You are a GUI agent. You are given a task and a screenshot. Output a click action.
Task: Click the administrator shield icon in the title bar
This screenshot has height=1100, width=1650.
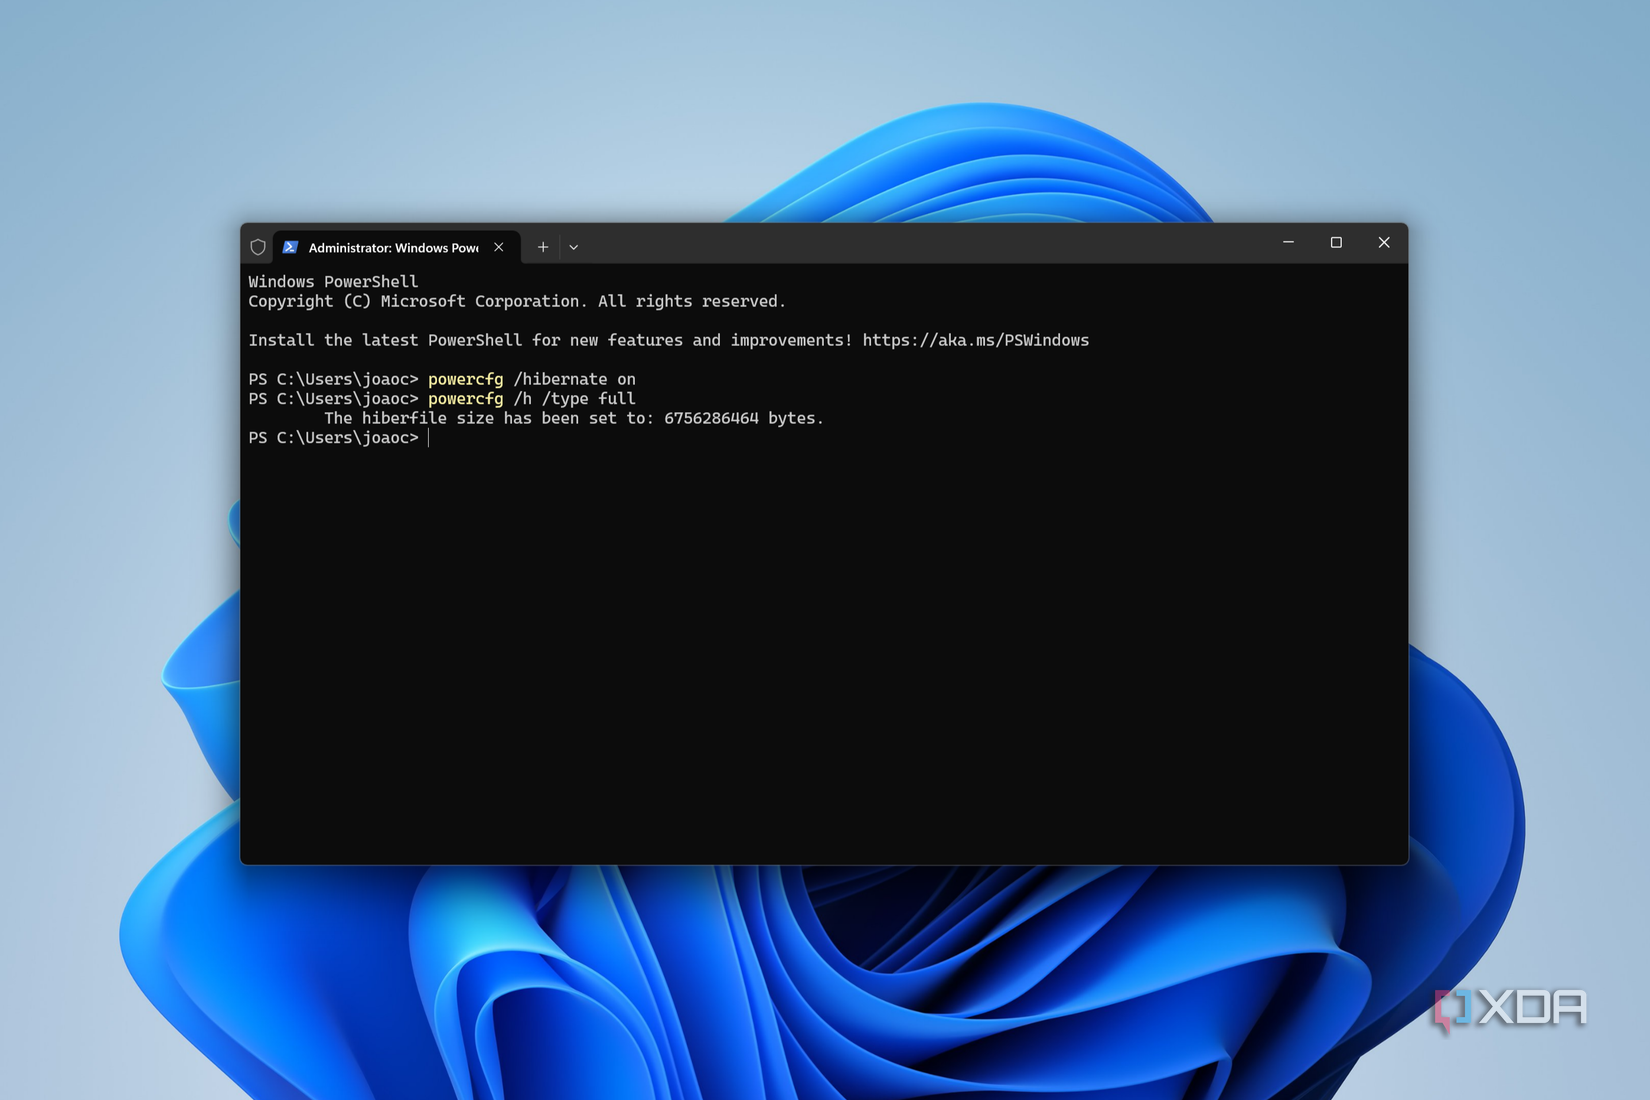click(x=258, y=246)
